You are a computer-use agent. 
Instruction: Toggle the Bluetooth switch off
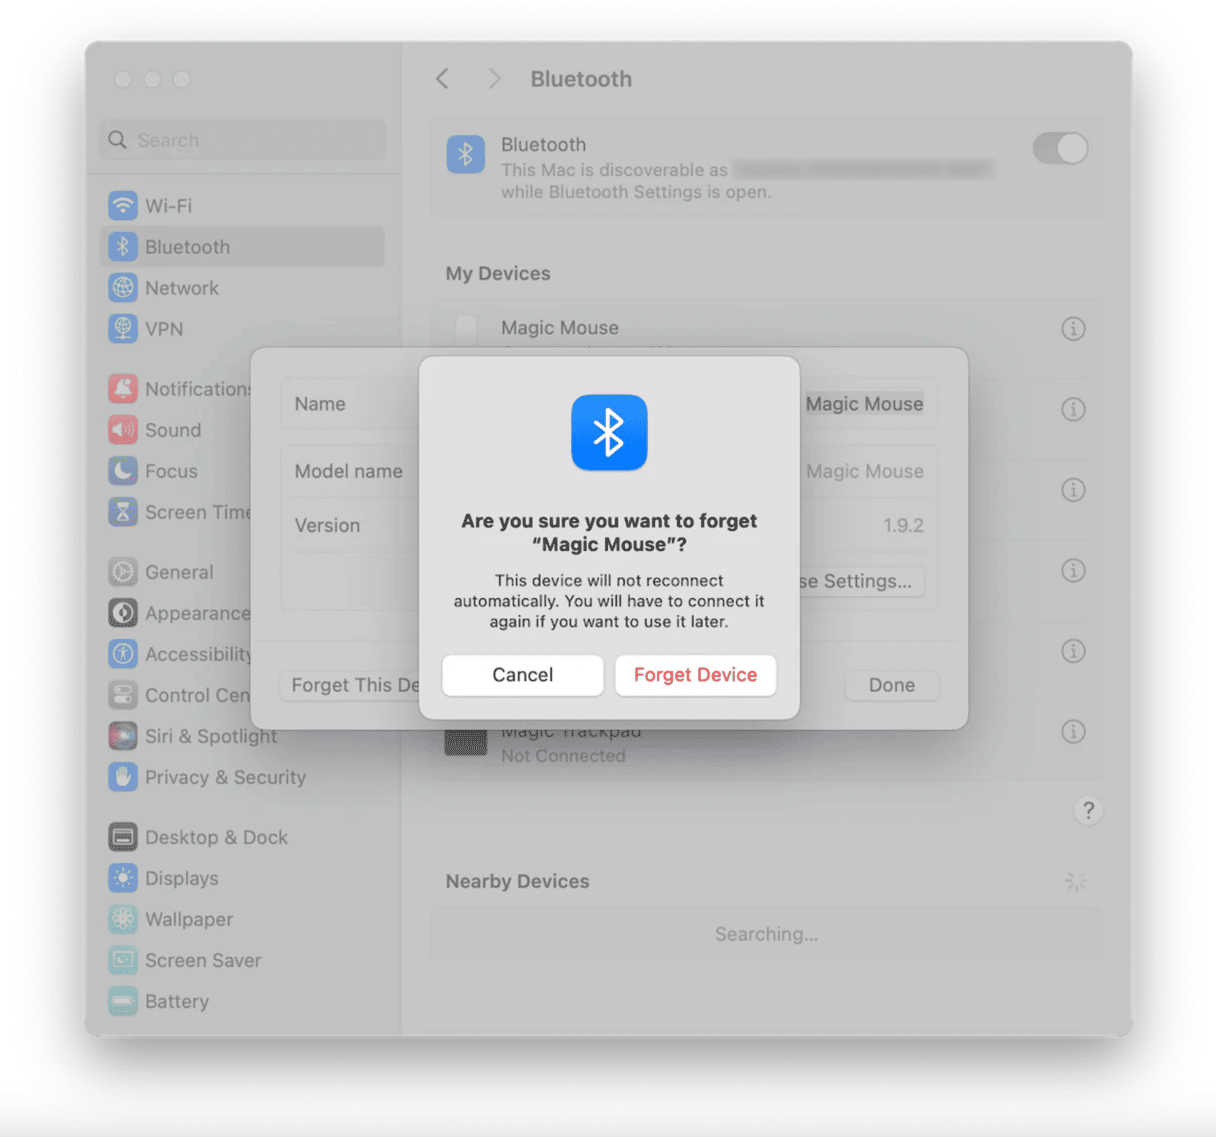pyautogui.click(x=1060, y=149)
